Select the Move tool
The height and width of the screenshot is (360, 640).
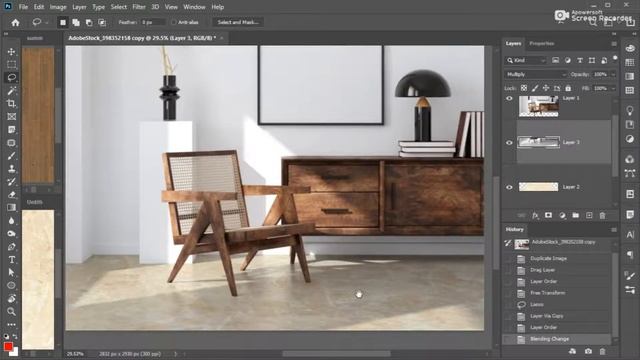click(x=11, y=52)
